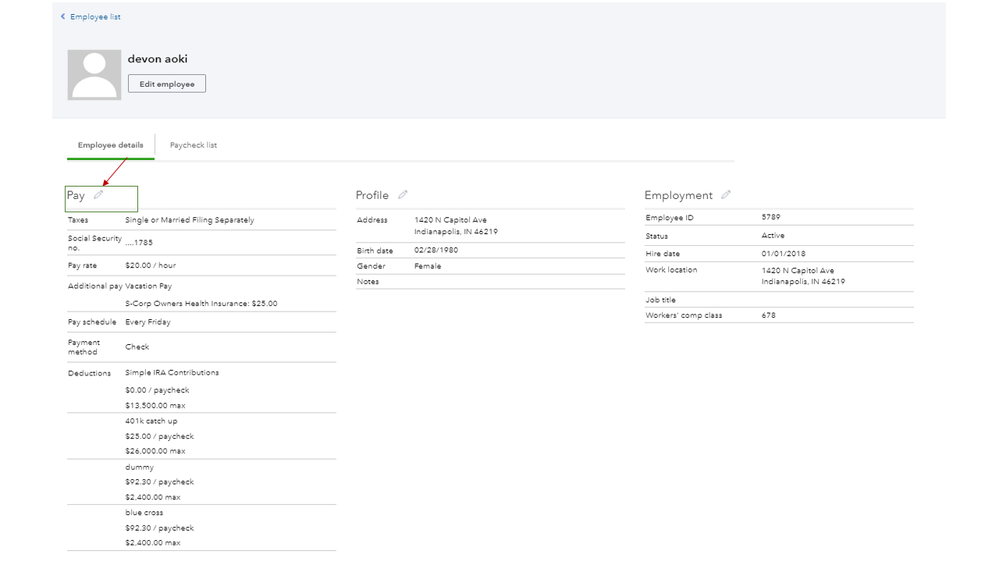This screenshot has width=999, height=562.
Task: Go back to Employee list
Action: point(95,17)
